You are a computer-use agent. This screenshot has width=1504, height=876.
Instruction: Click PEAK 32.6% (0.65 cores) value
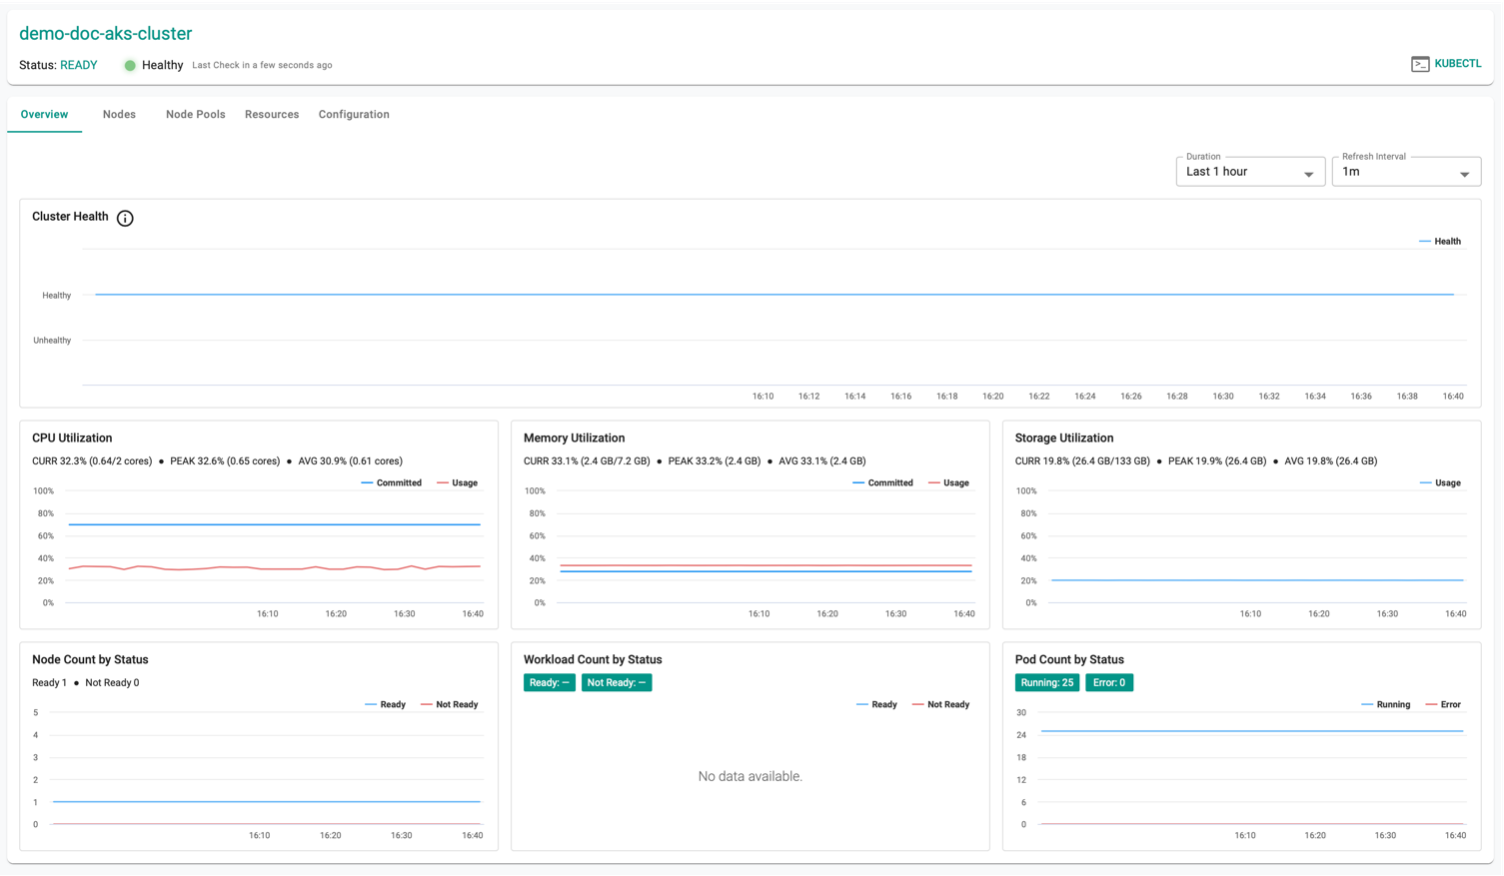click(x=225, y=461)
